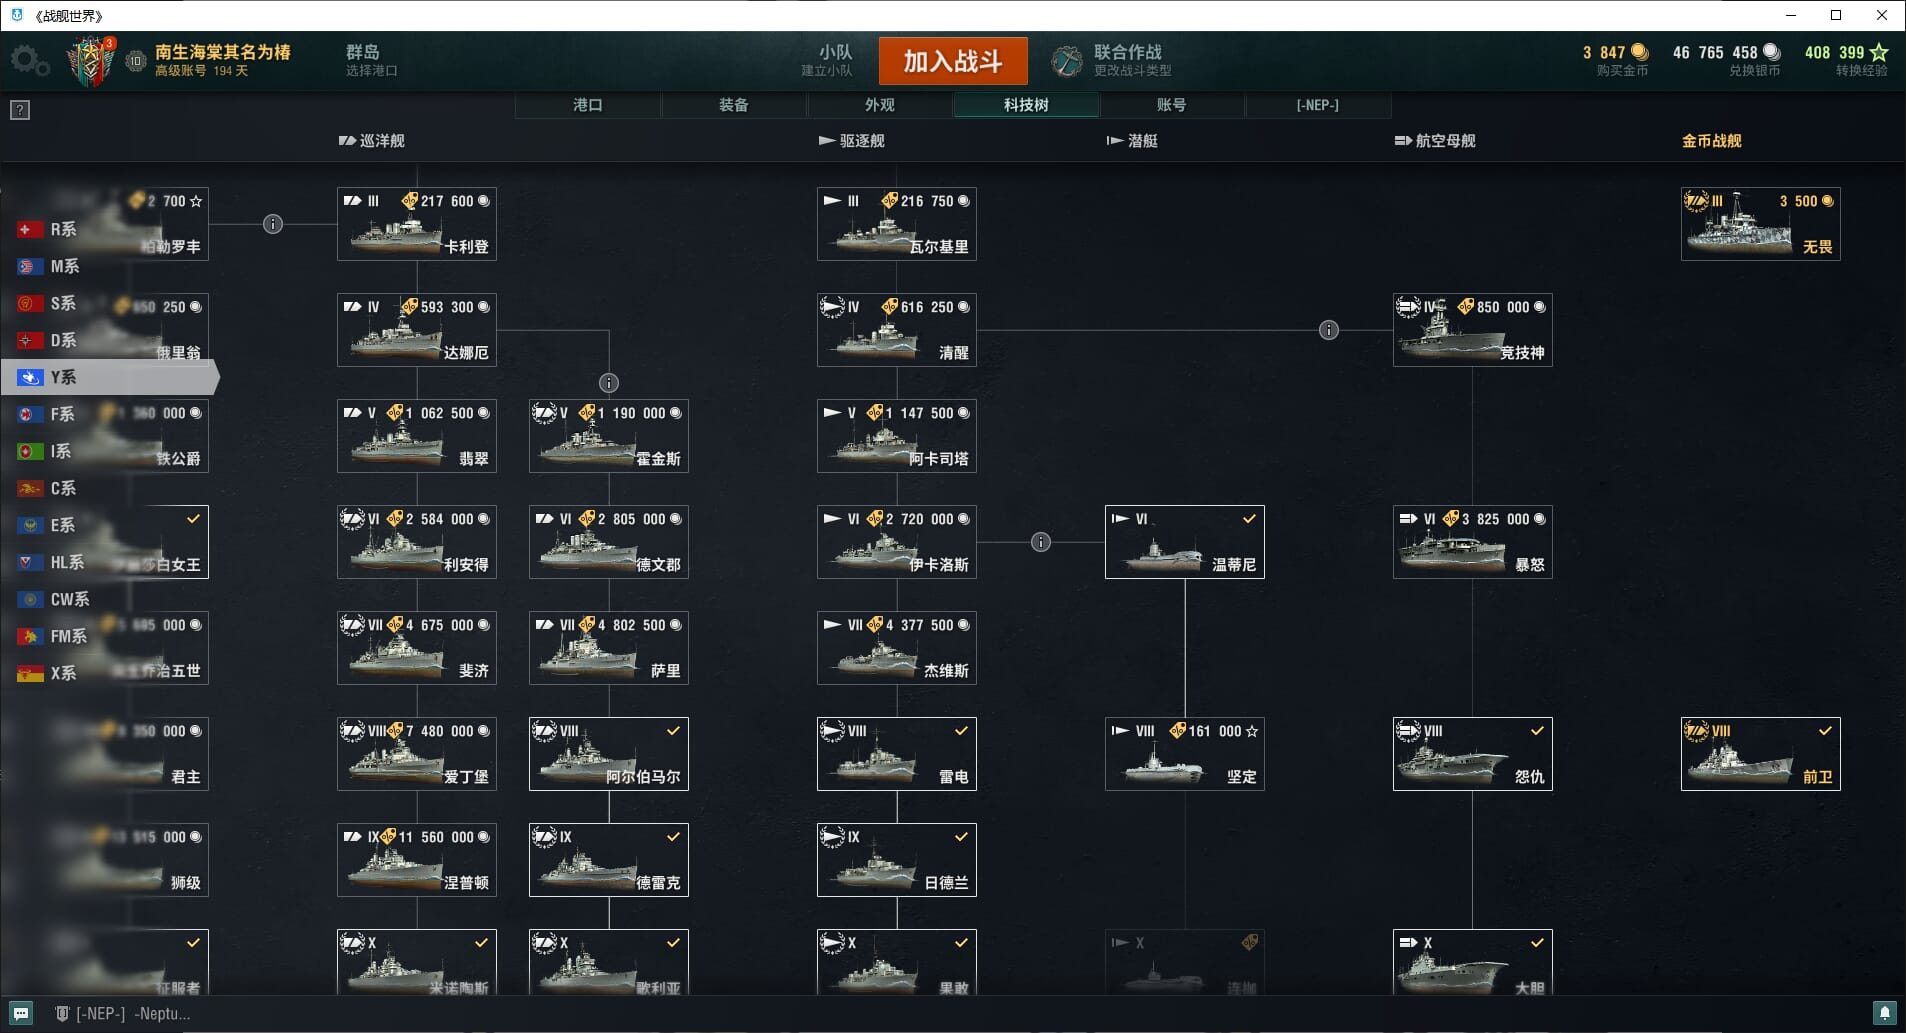Select the F系 nation in list

[x=63, y=414]
